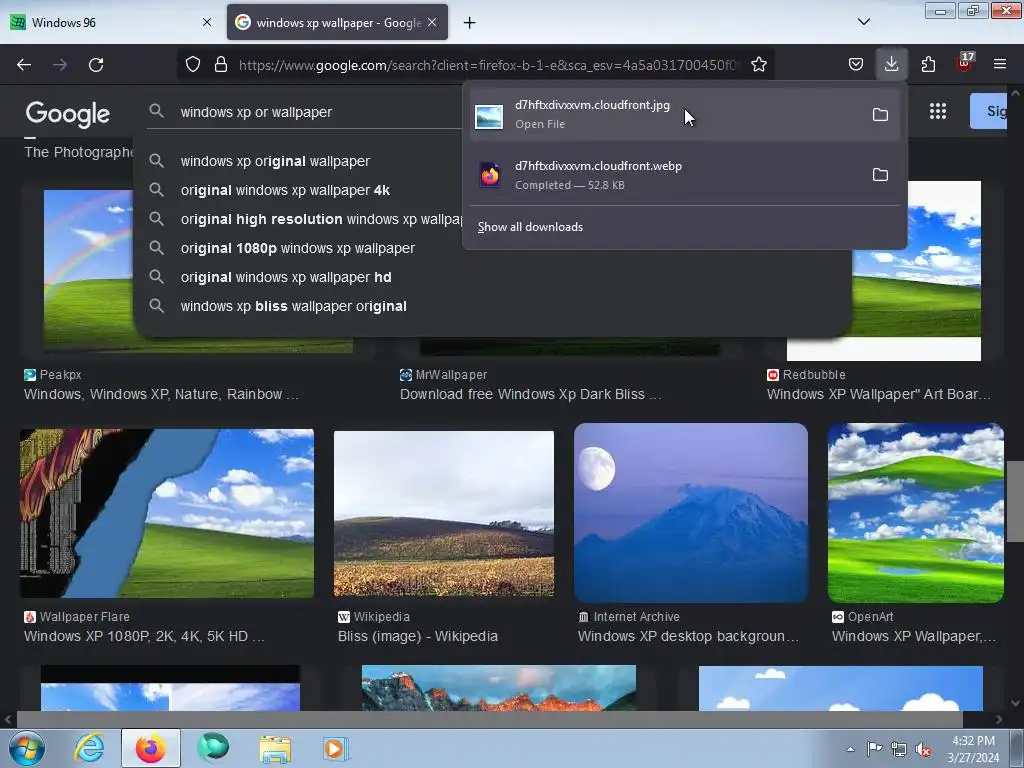
Task: Open Firefox application hamburger menu
Action: [1000, 64]
